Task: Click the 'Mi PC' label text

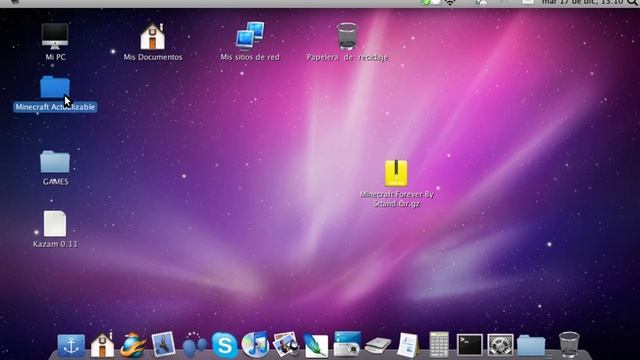Action: click(x=56, y=57)
